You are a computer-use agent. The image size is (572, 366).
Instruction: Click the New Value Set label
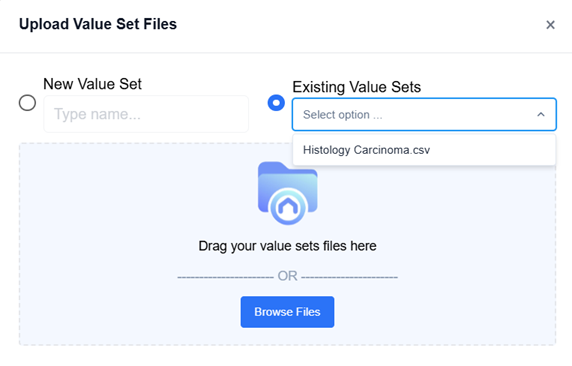click(x=92, y=84)
